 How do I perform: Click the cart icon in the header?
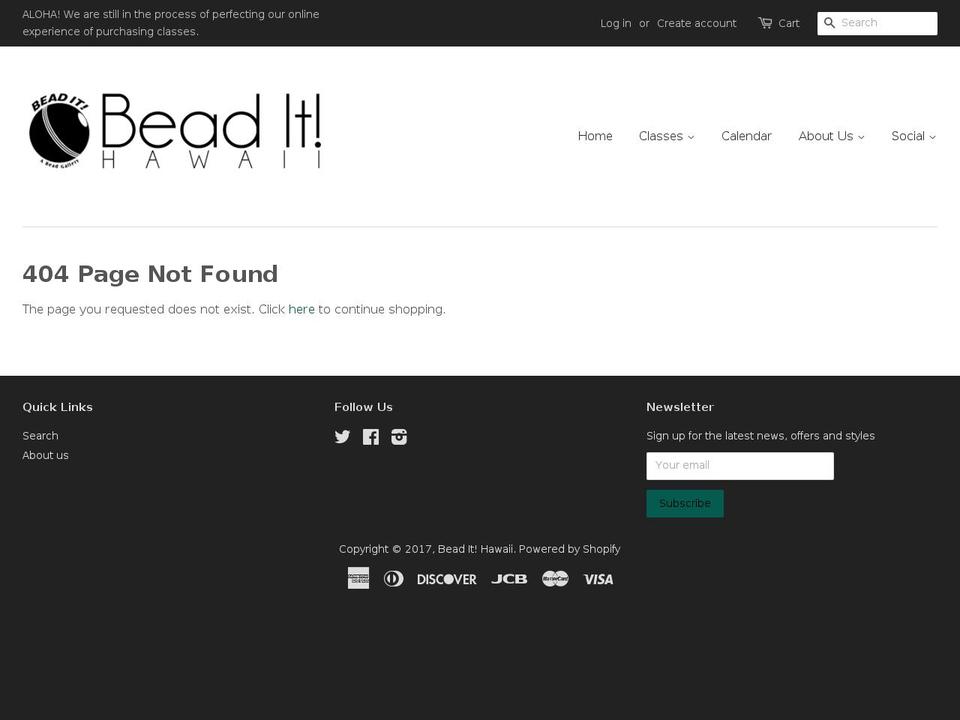(765, 23)
